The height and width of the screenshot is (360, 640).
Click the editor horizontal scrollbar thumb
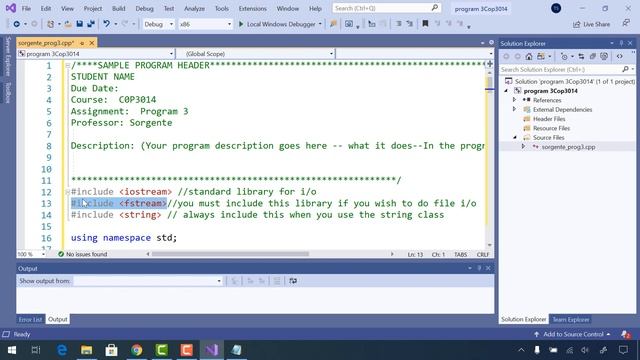[230, 254]
